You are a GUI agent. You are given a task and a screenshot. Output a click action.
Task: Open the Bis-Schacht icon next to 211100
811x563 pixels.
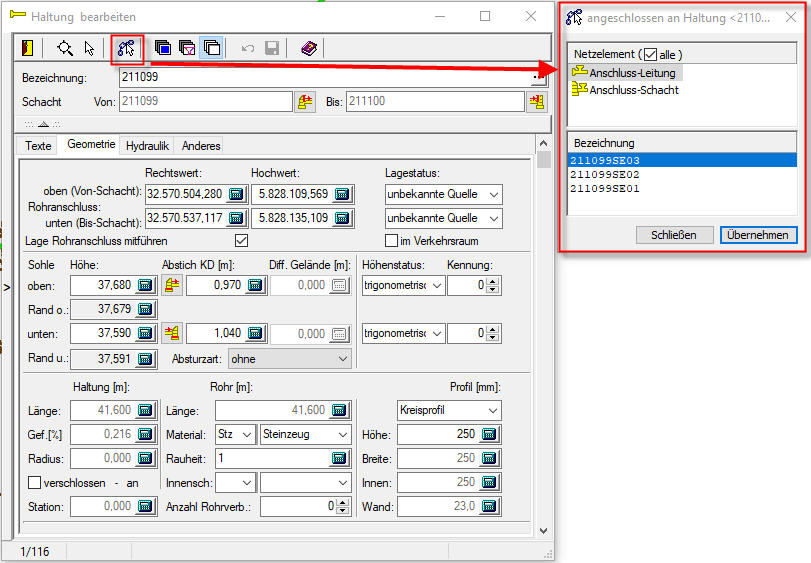(x=537, y=102)
